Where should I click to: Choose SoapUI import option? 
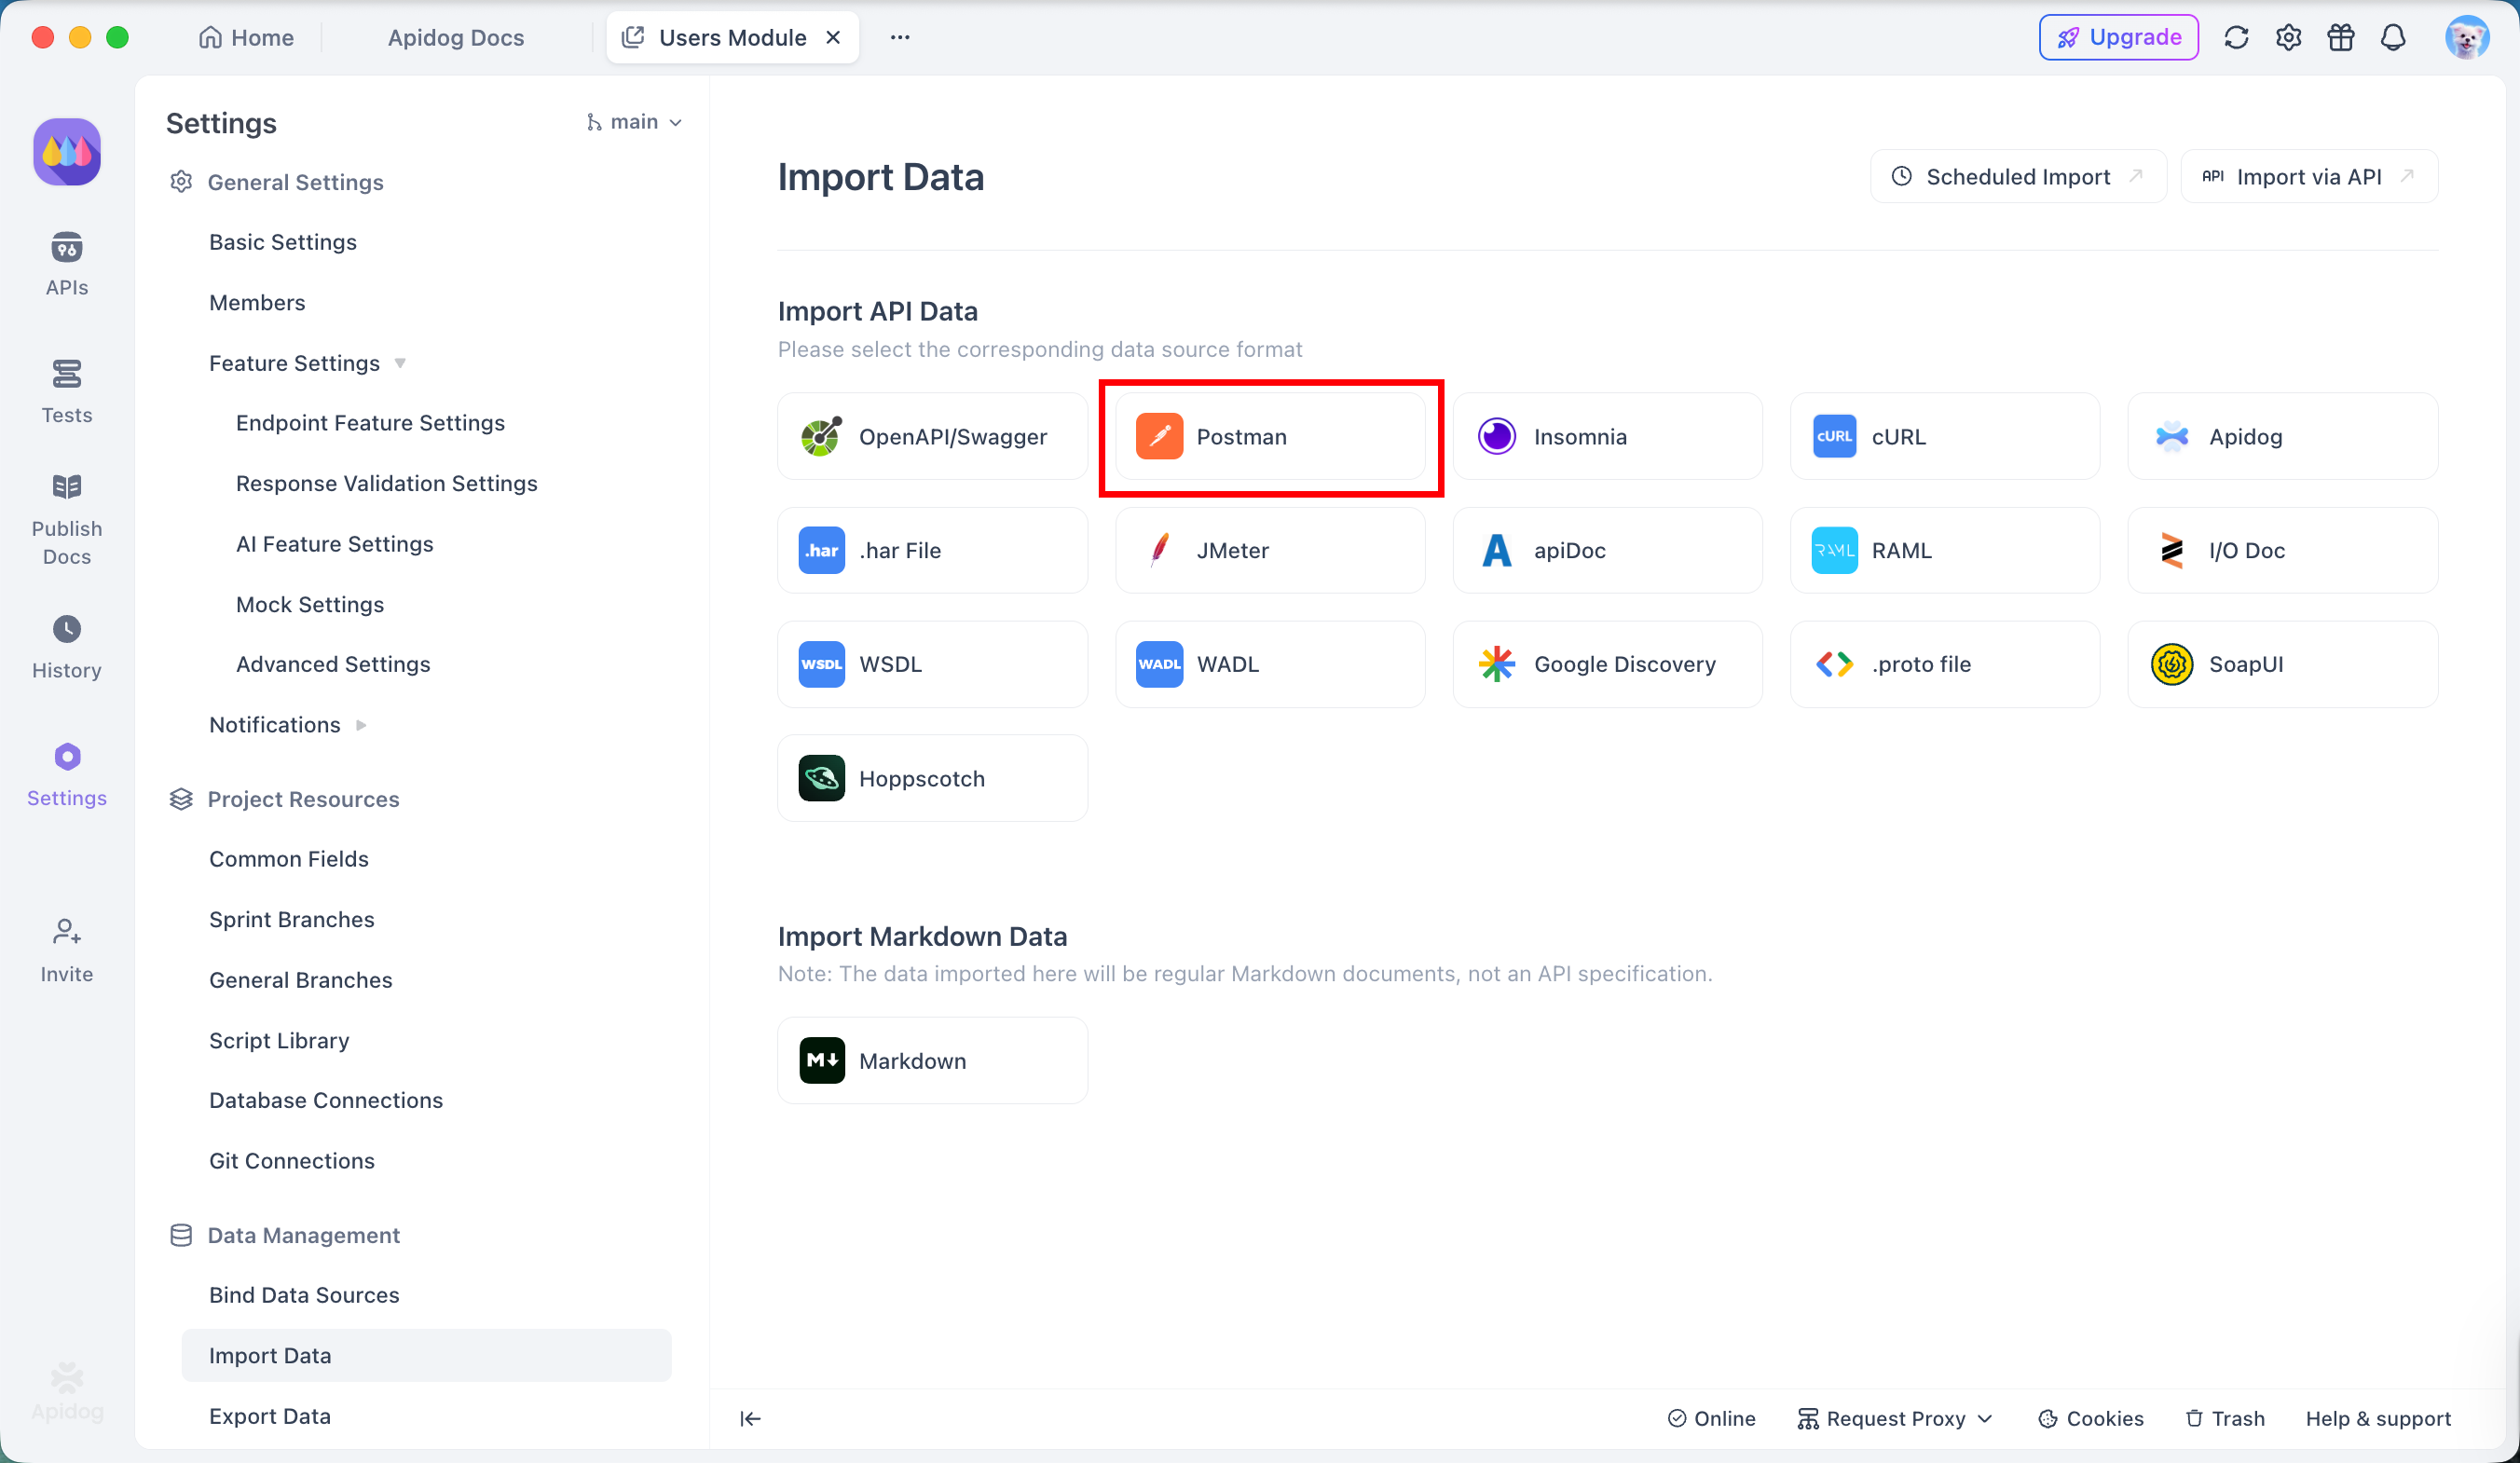2282,664
